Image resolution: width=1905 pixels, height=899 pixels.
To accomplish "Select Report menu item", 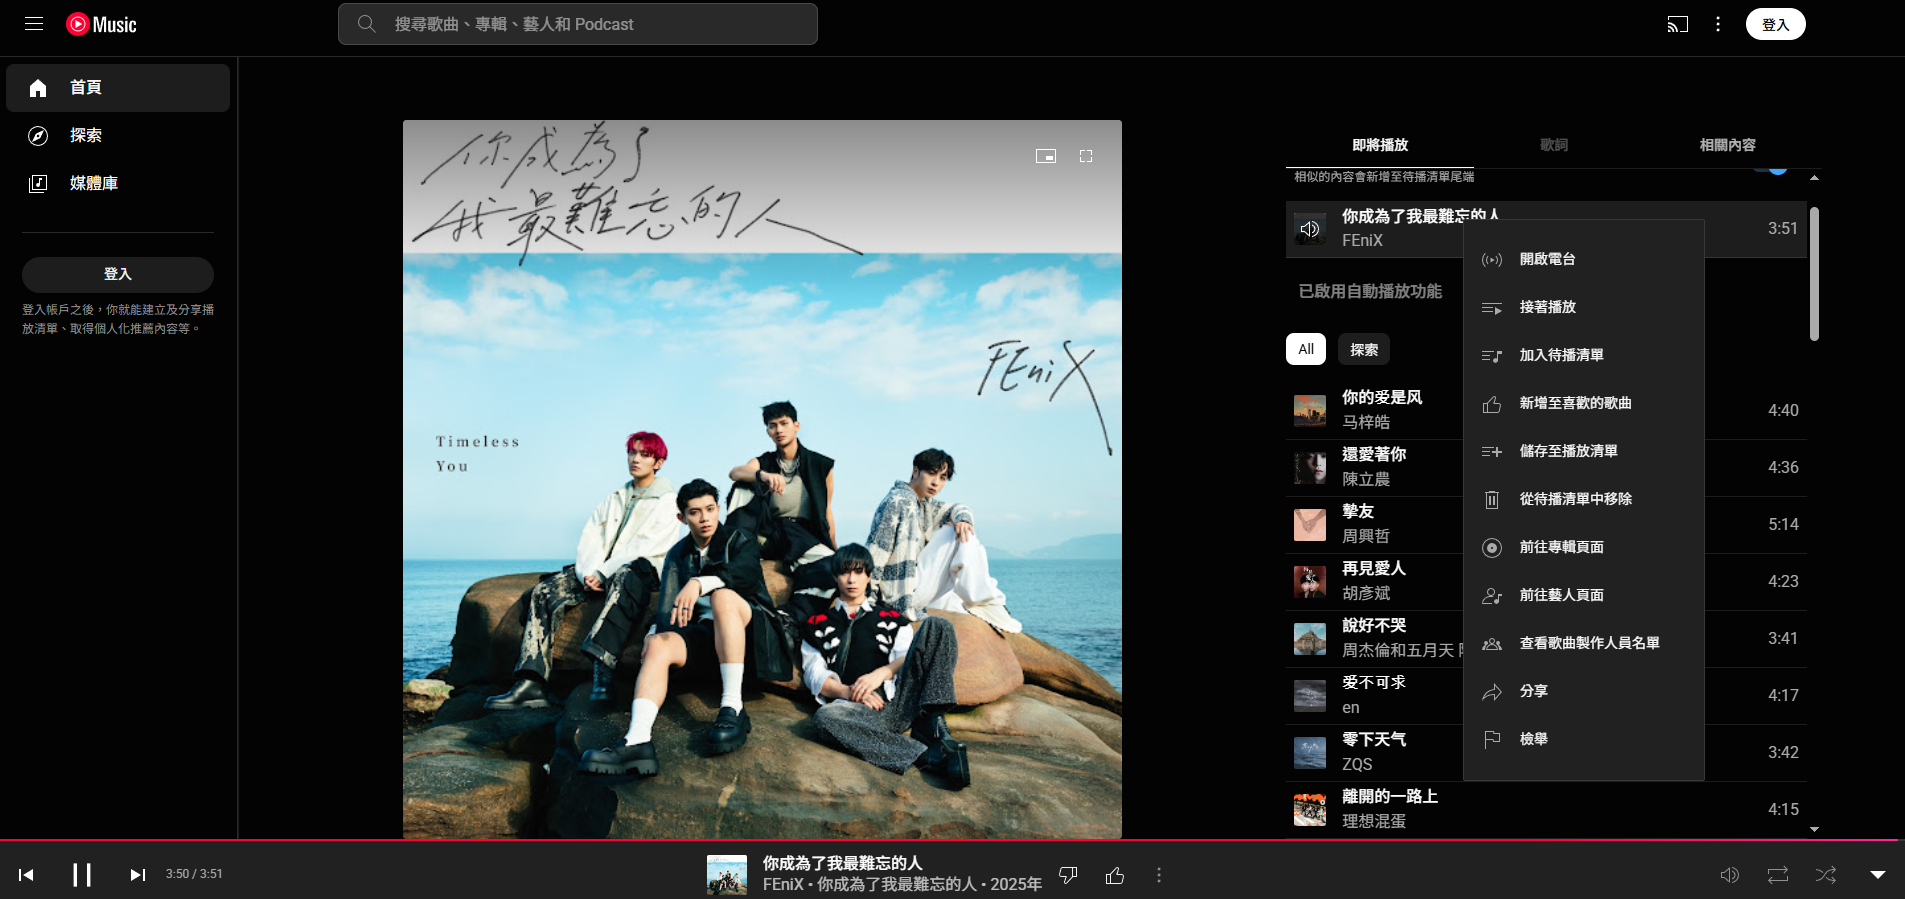I will [x=1584, y=739].
